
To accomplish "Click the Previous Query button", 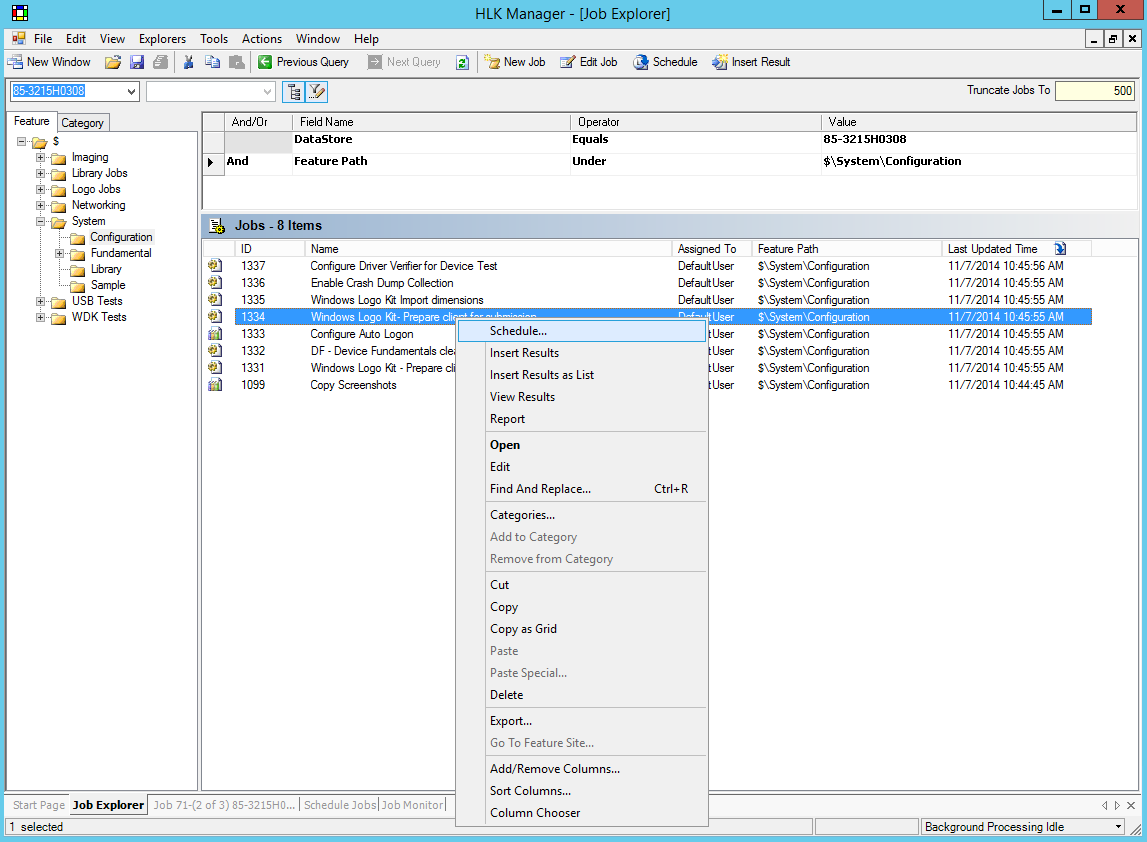I will [x=304, y=62].
